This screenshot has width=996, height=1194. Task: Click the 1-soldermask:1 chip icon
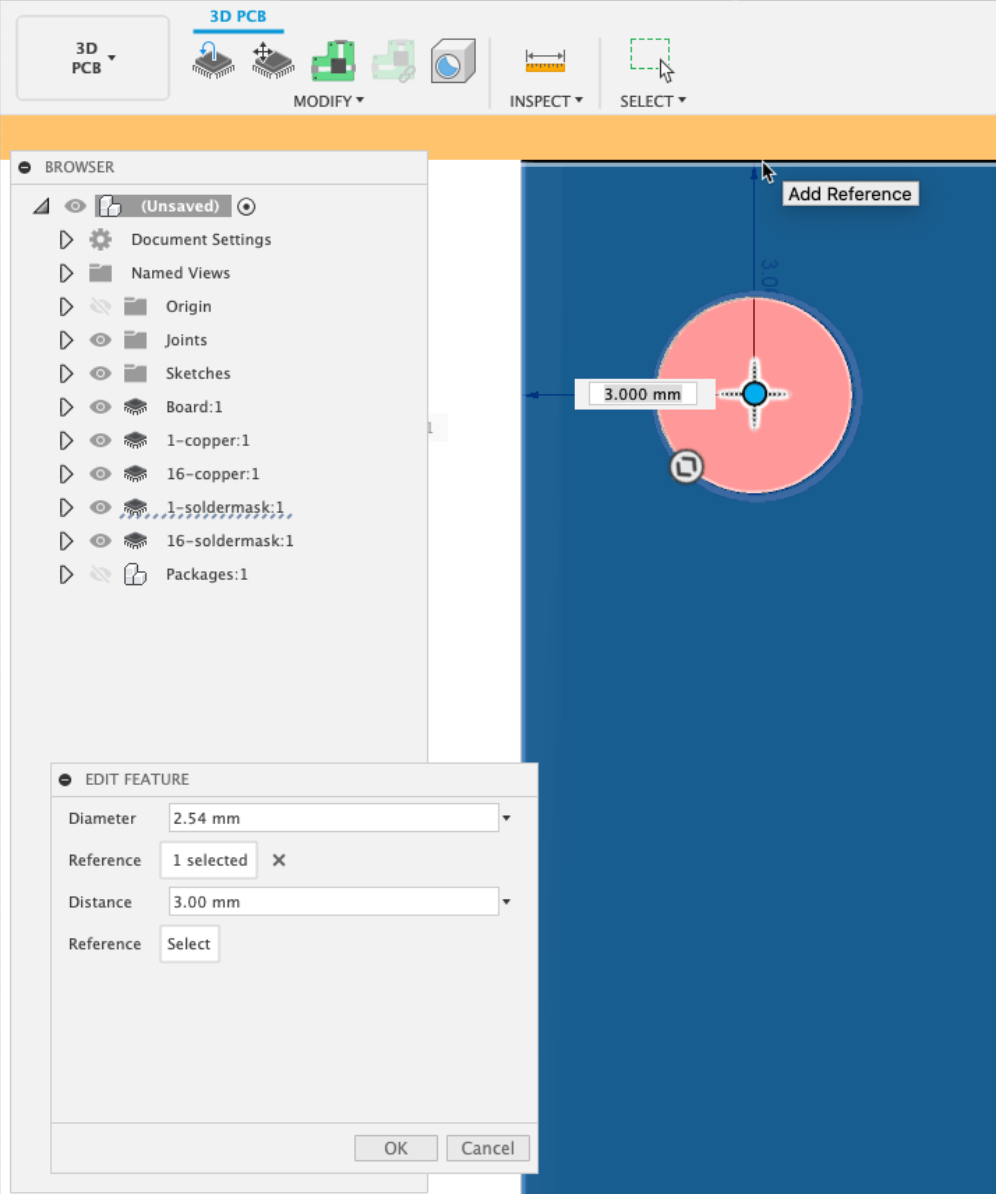(x=136, y=507)
